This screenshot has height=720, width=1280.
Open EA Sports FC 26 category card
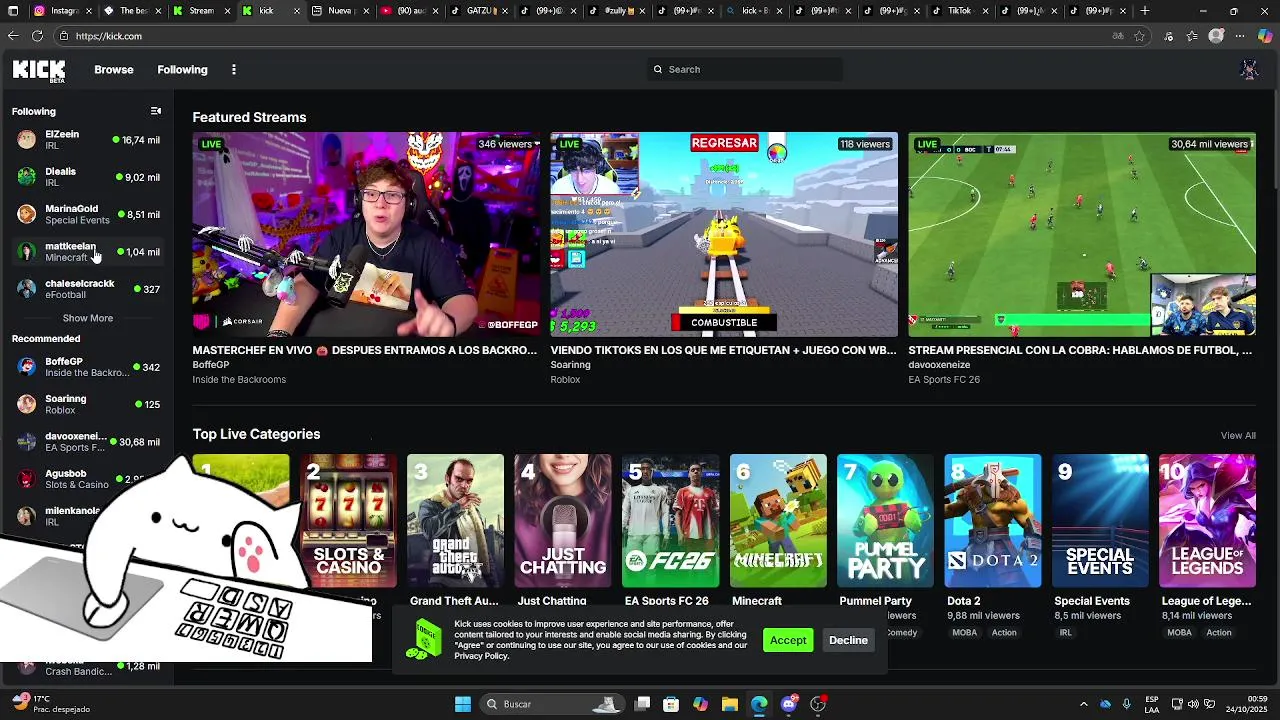pyautogui.click(x=670, y=521)
